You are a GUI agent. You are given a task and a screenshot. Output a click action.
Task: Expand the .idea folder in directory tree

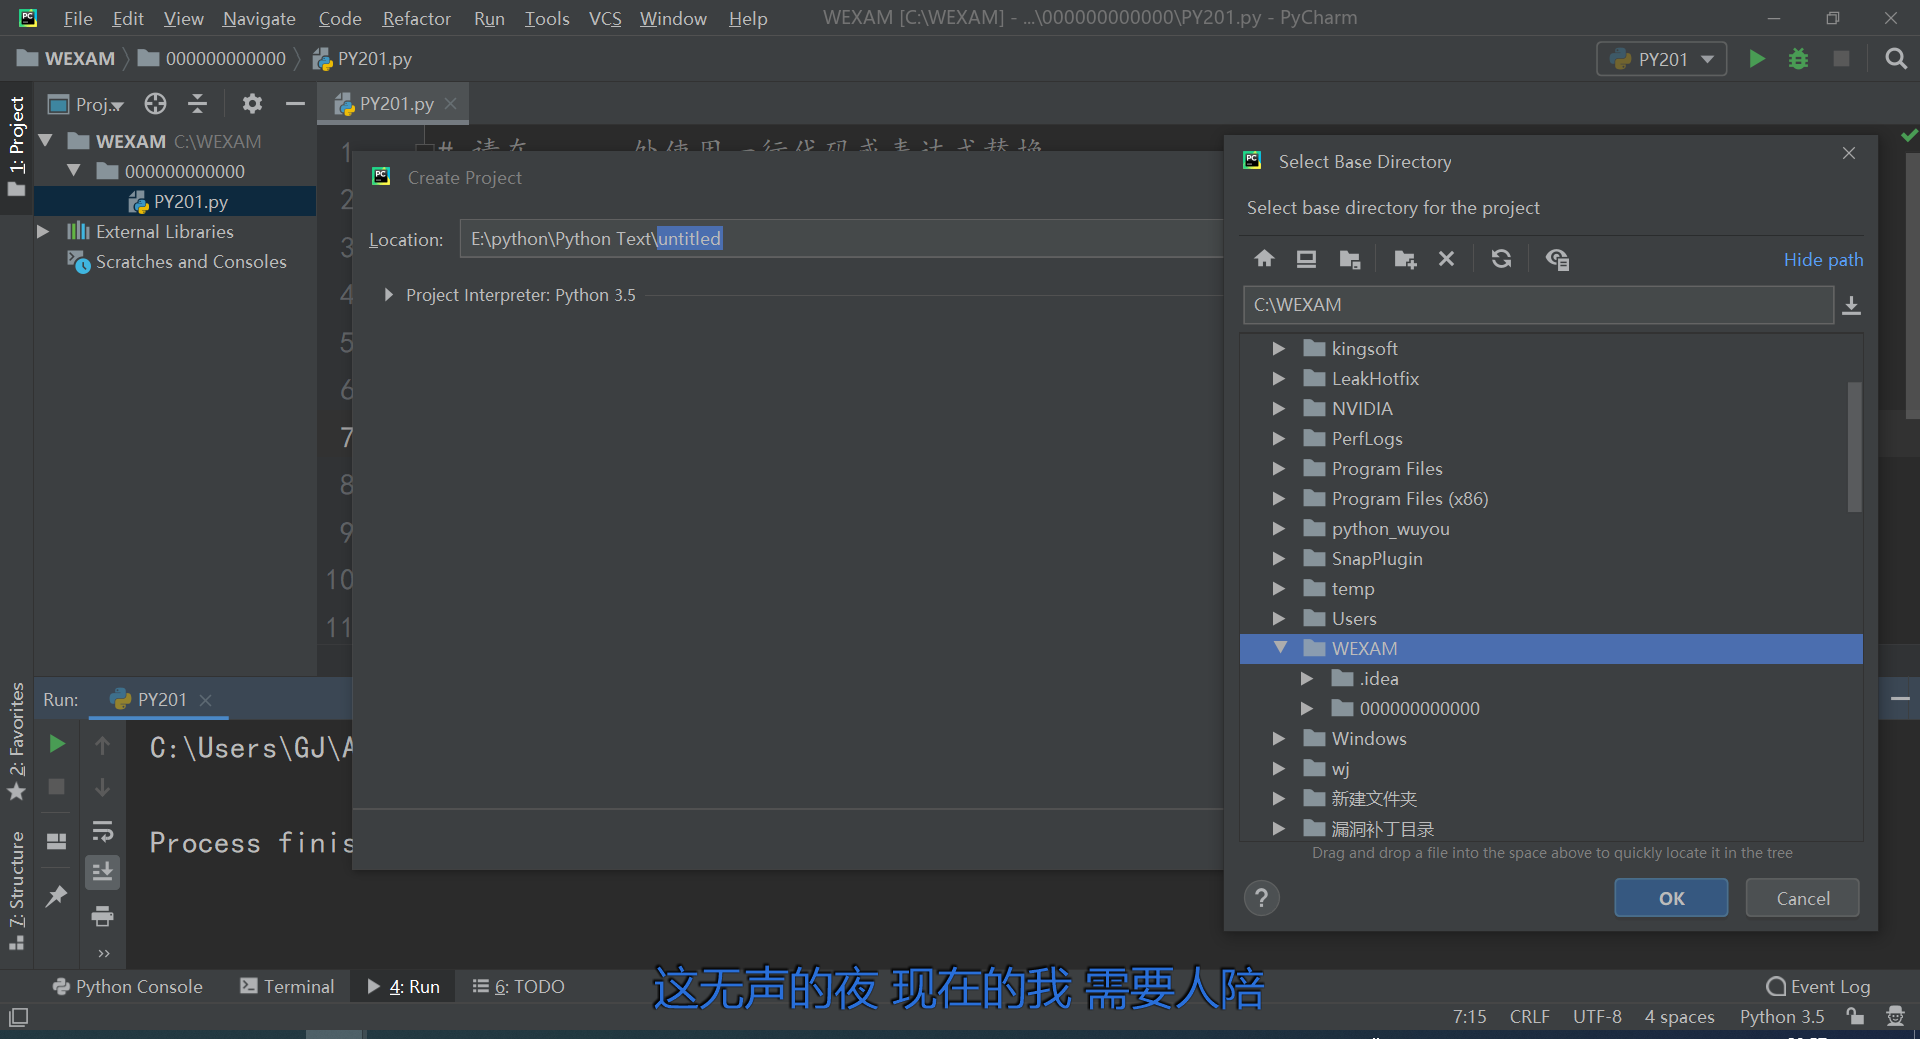(1307, 679)
